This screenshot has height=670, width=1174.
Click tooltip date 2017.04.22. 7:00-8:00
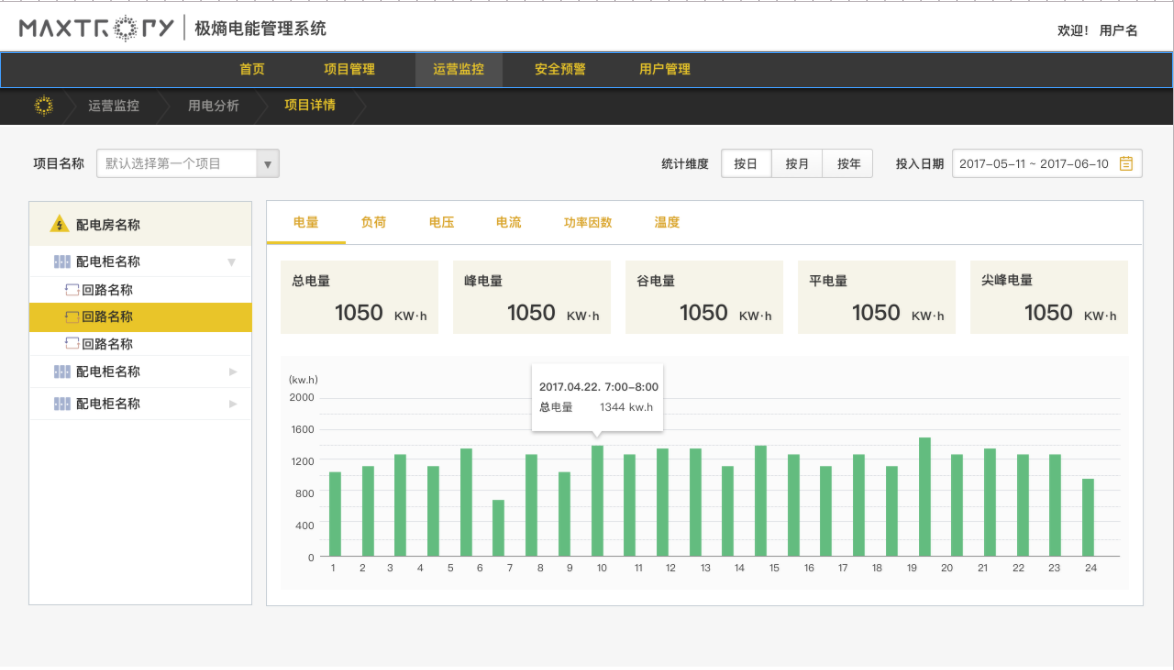tap(599, 387)
